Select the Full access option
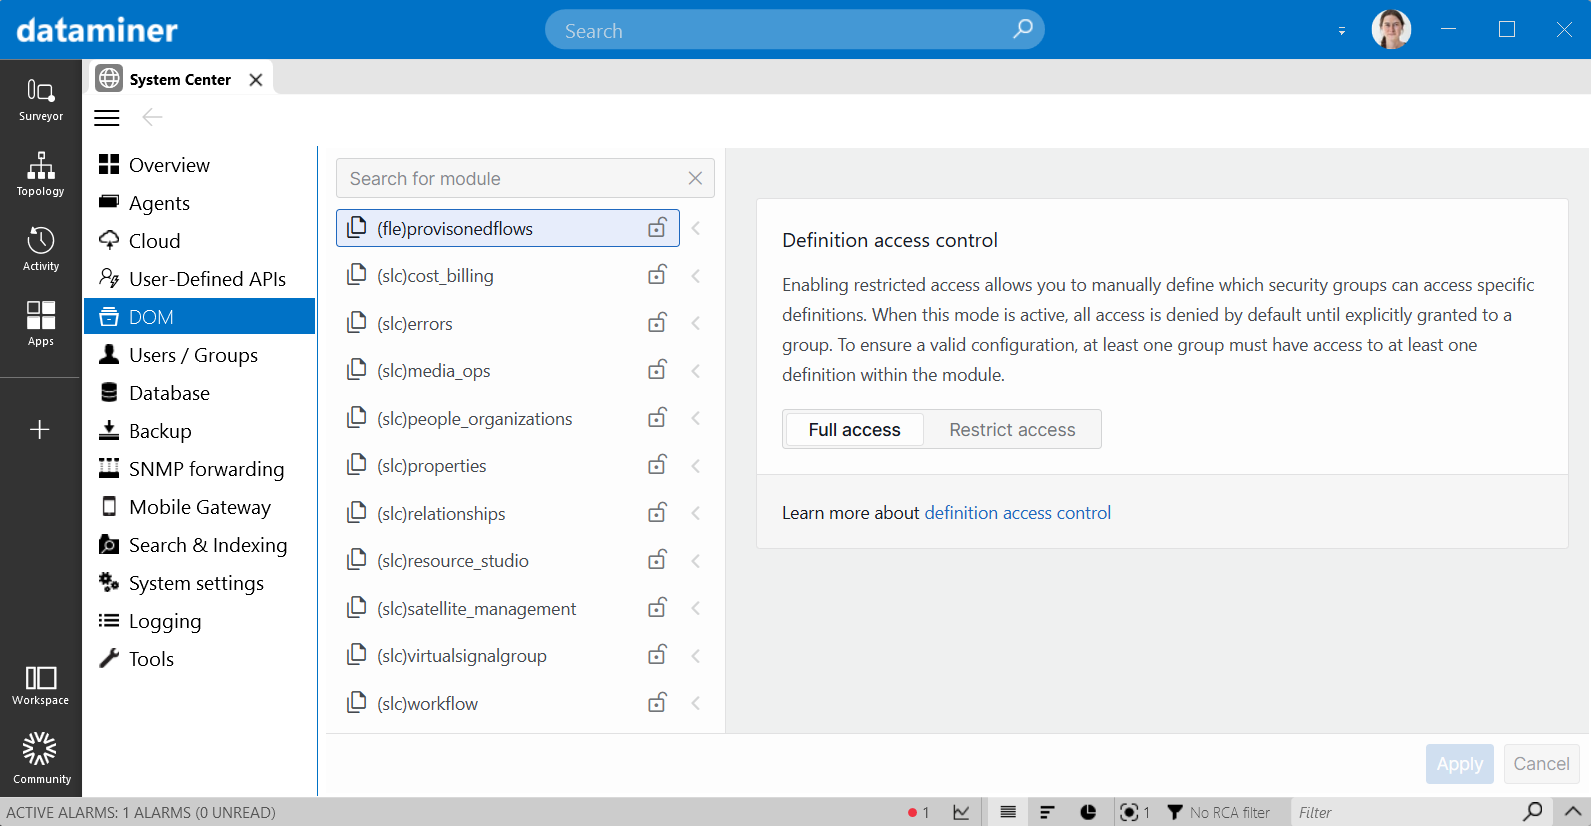Screen dimensions: 1591x826 [x=854, y=430]
